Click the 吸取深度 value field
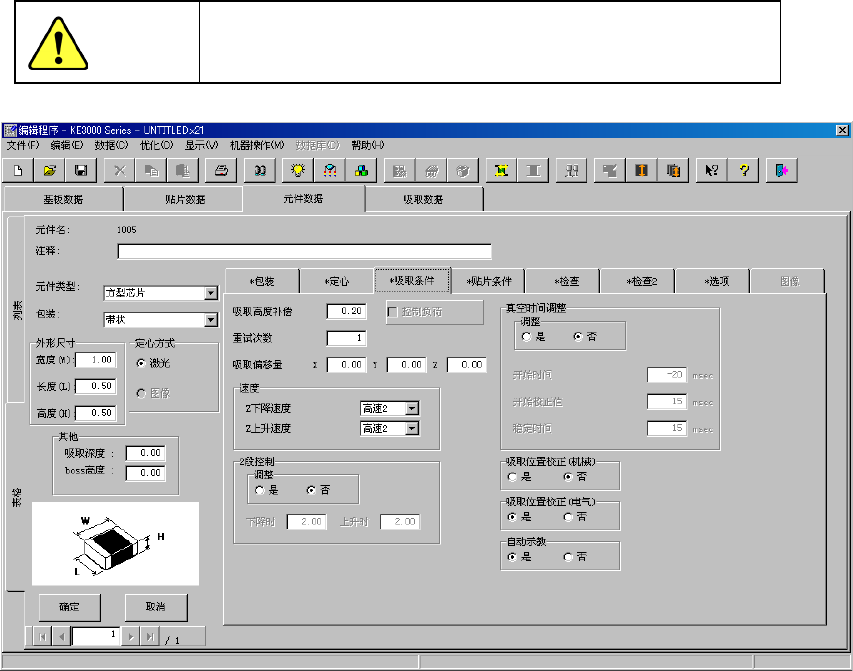The width and height of the screenshot is (853, 671). pyautogui.click(x=145, y=453)
